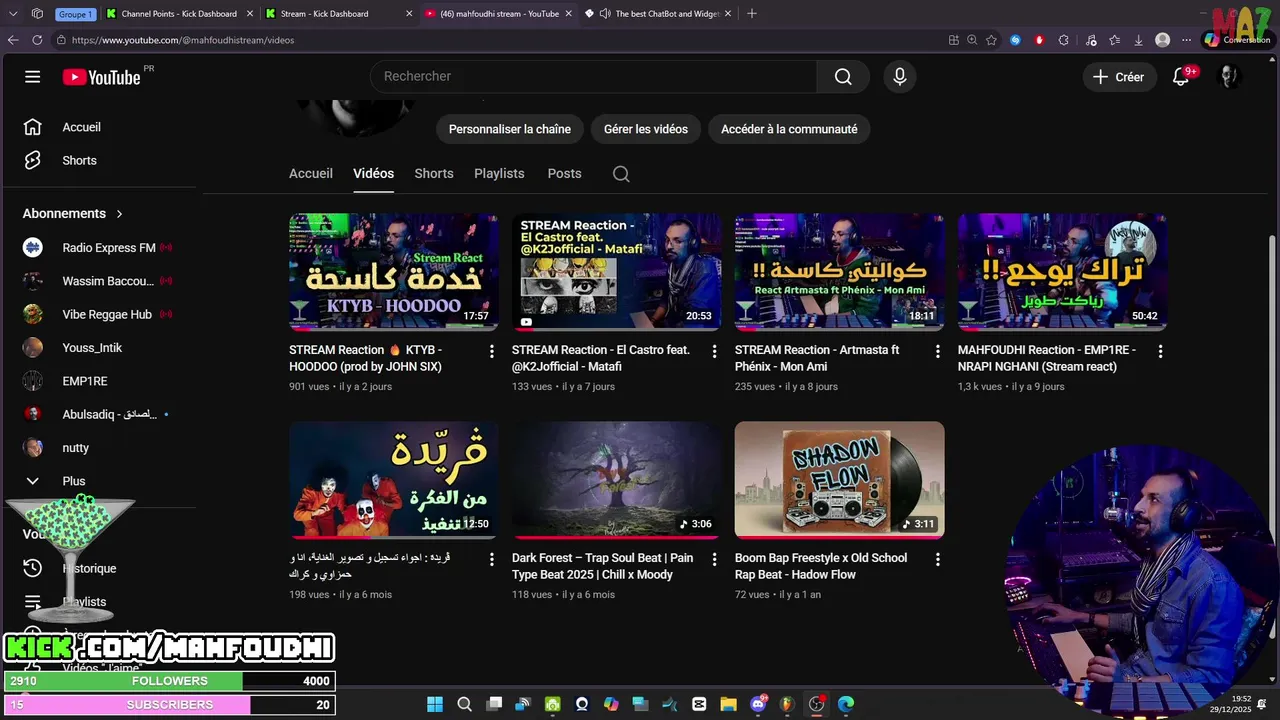Open the Shazam browser extension
Screen dimensions: 1280x720
1015,40
